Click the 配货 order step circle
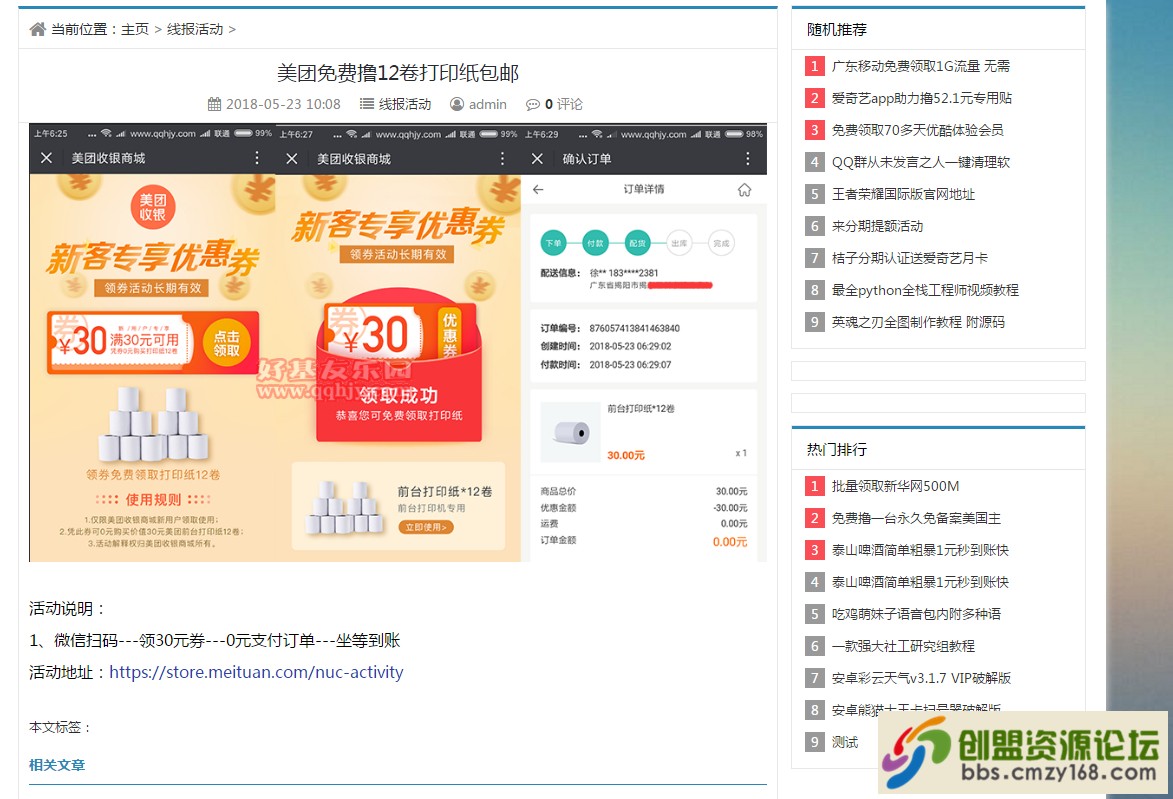This screenshot has height=799, width=1173. [637, 243]
